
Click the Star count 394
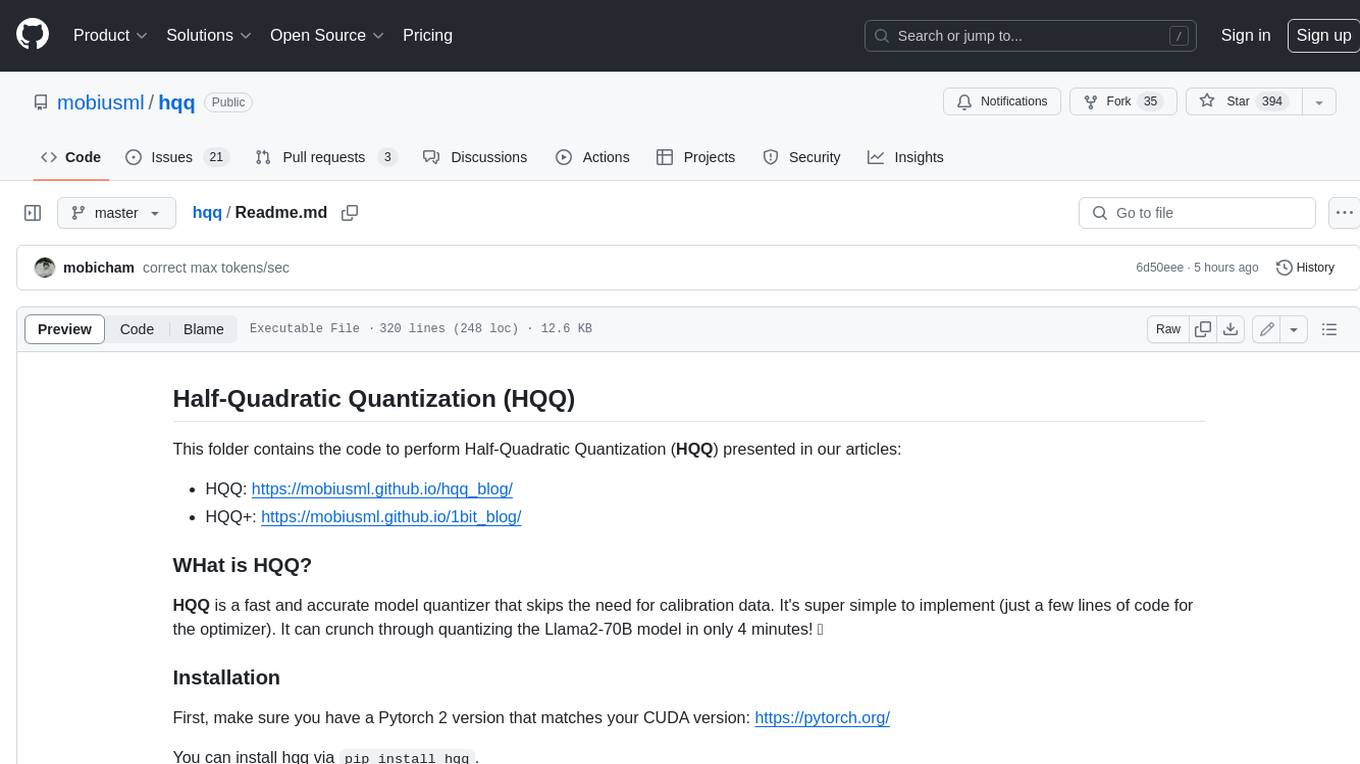[x=1272, y=101]
